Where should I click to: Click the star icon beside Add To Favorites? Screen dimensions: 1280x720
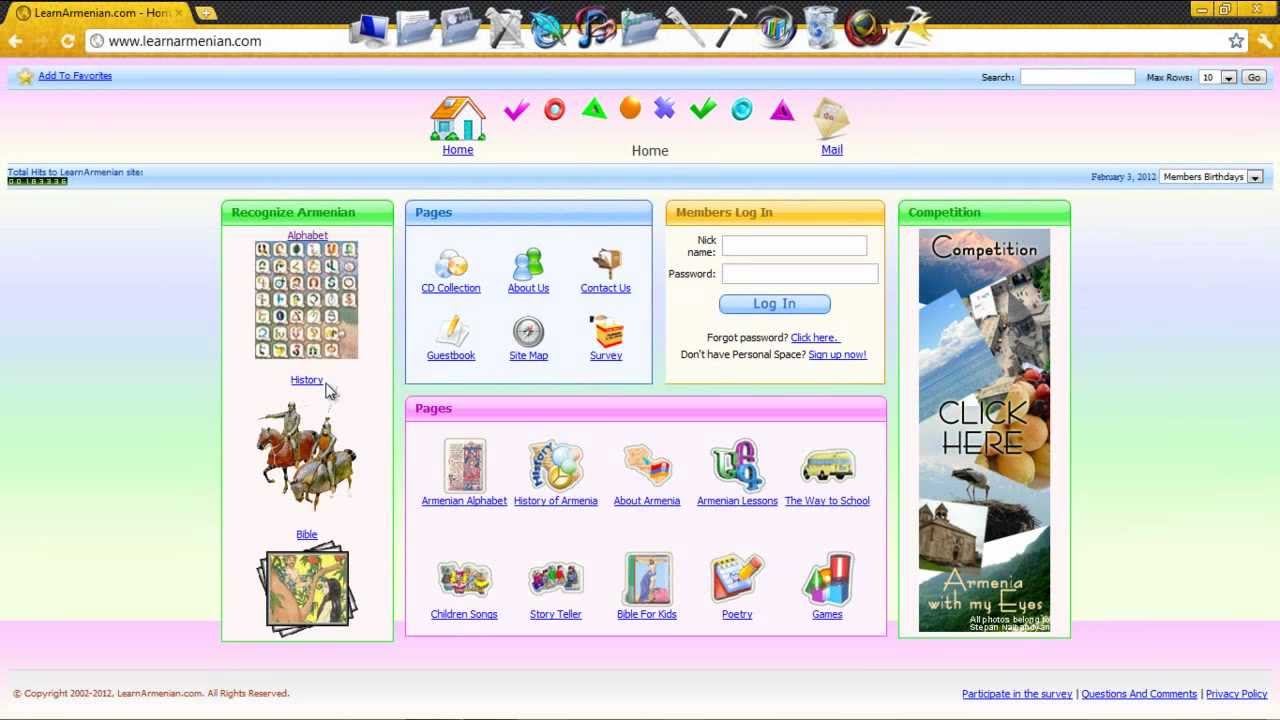pos(25,76)
